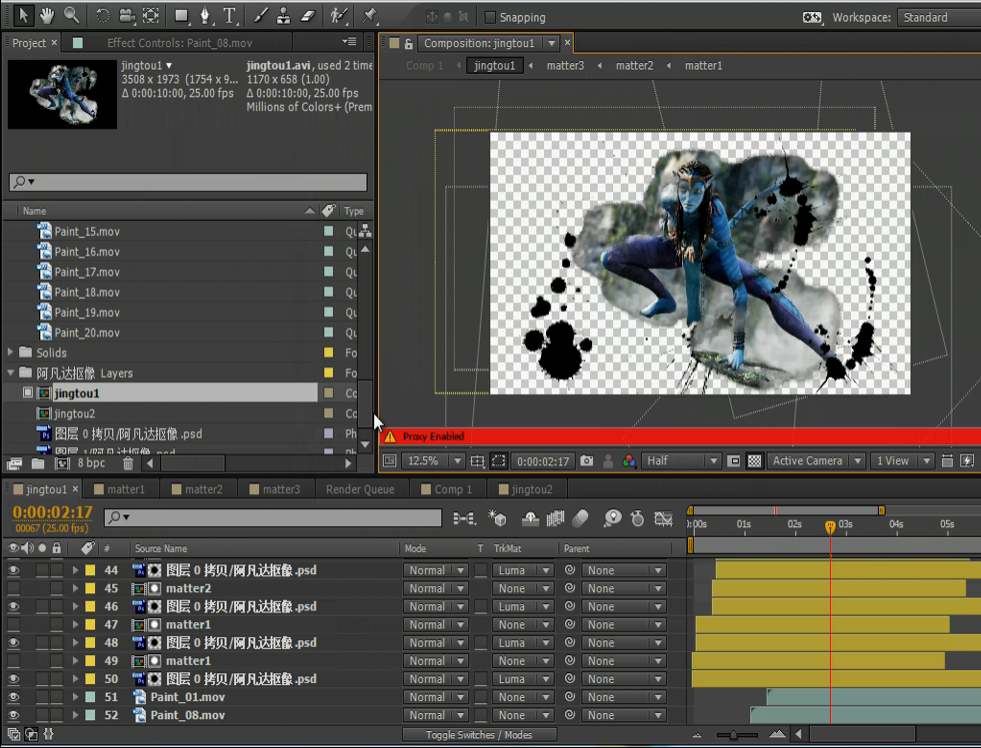Viewport: 981px width, 748px height.
Task: Toggle the transparency grid button
Action: coord(755,461)
